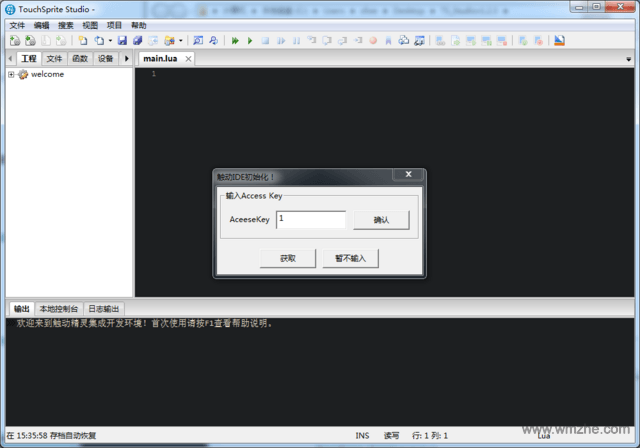This screenshot has width=640, height=448.
Task: Click the stacked windows icon after bookmark
Action: [404, 40]
